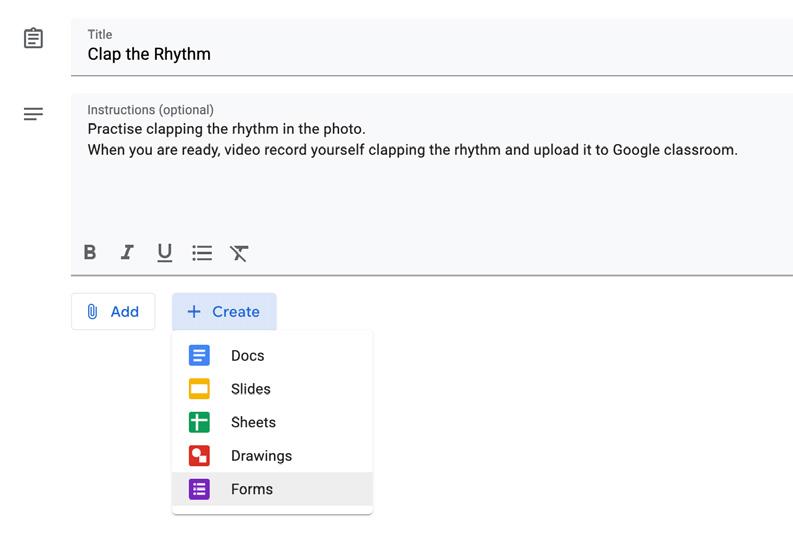The width and height of the screenshot is (793, 552).
Task: Select Drawings menu entry
Action: (273, 455)
